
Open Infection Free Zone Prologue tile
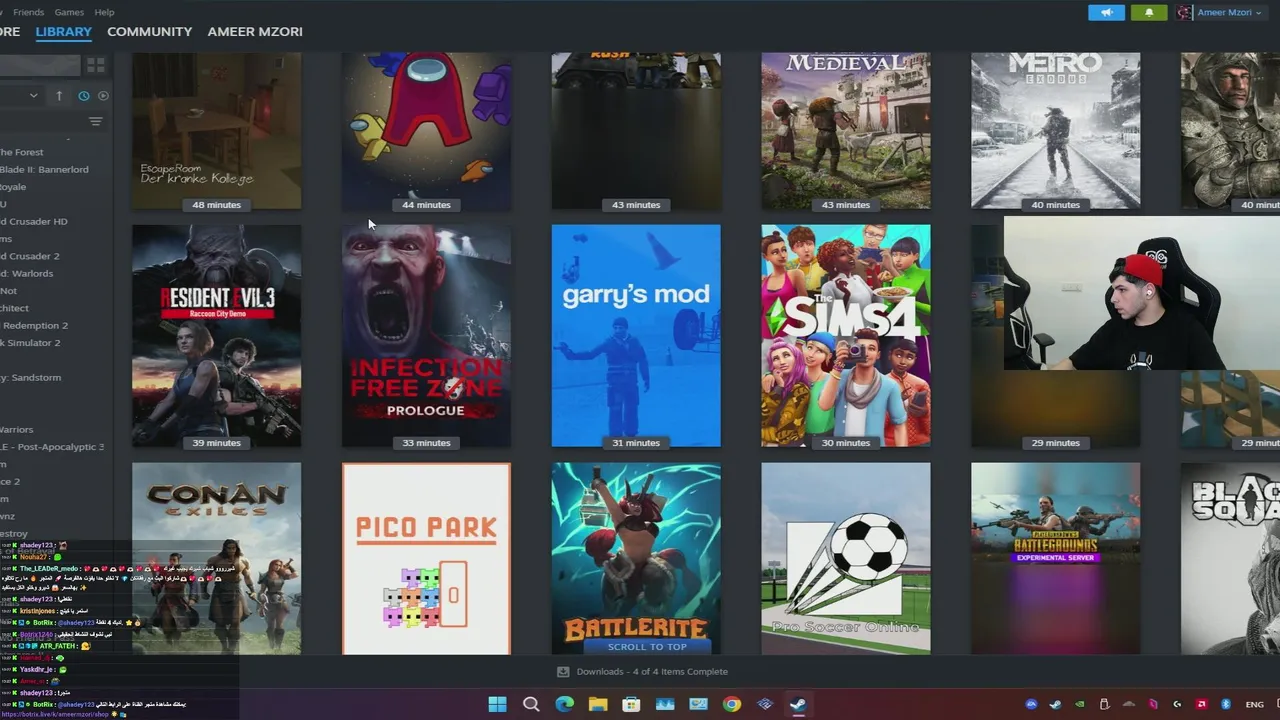tap(426, 335)
